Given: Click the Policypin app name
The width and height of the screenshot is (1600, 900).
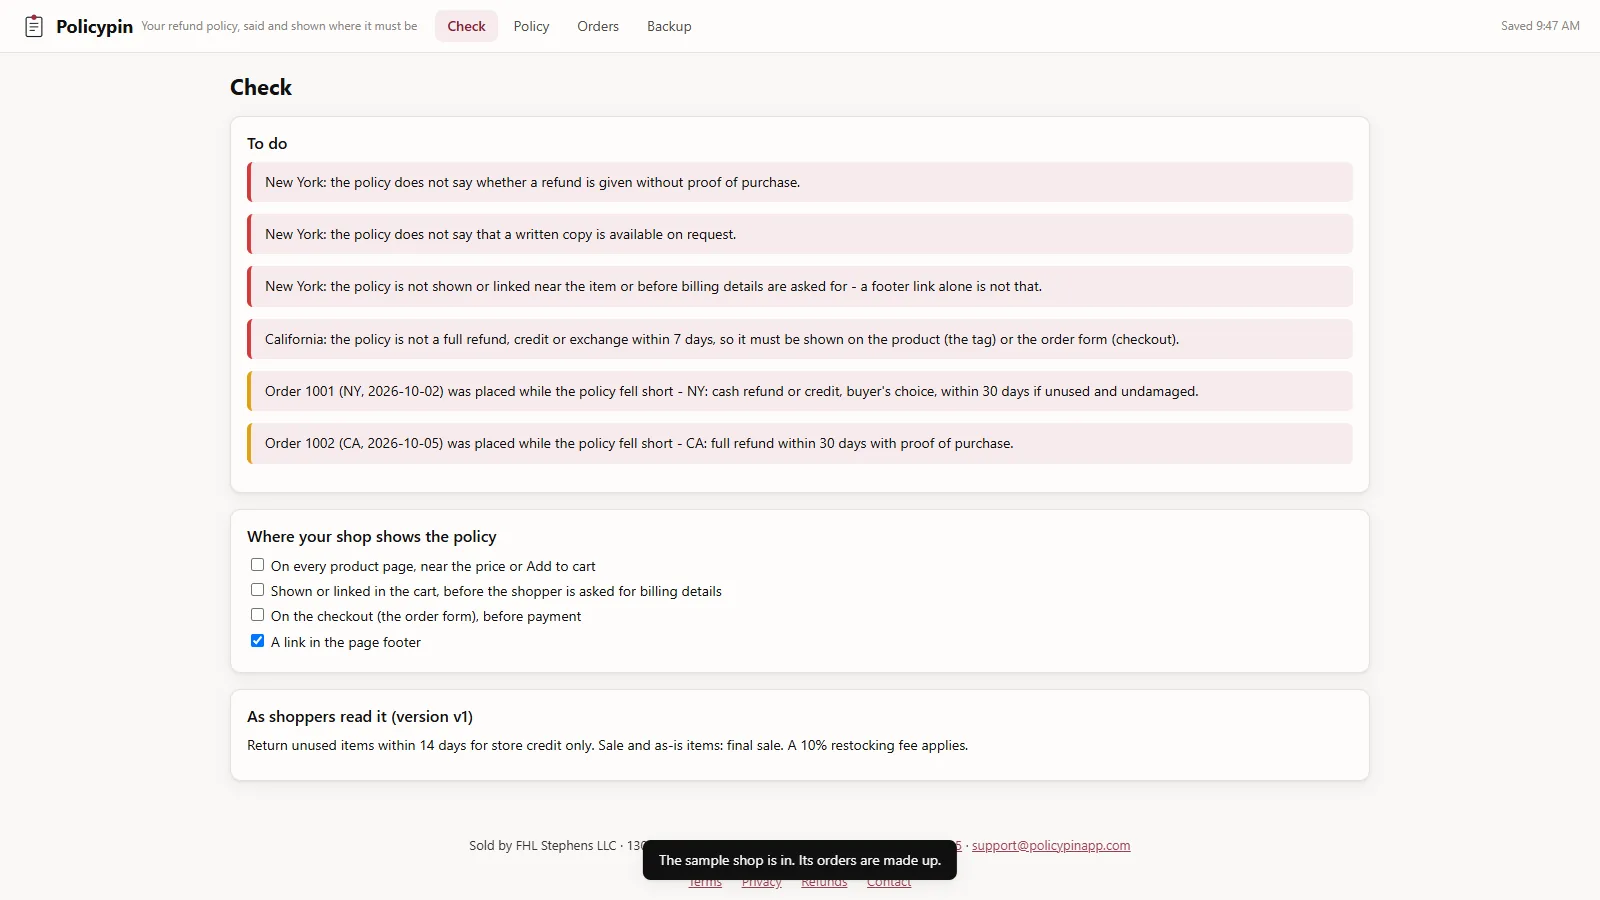Looking at the screenshot, I should (94, 26).
